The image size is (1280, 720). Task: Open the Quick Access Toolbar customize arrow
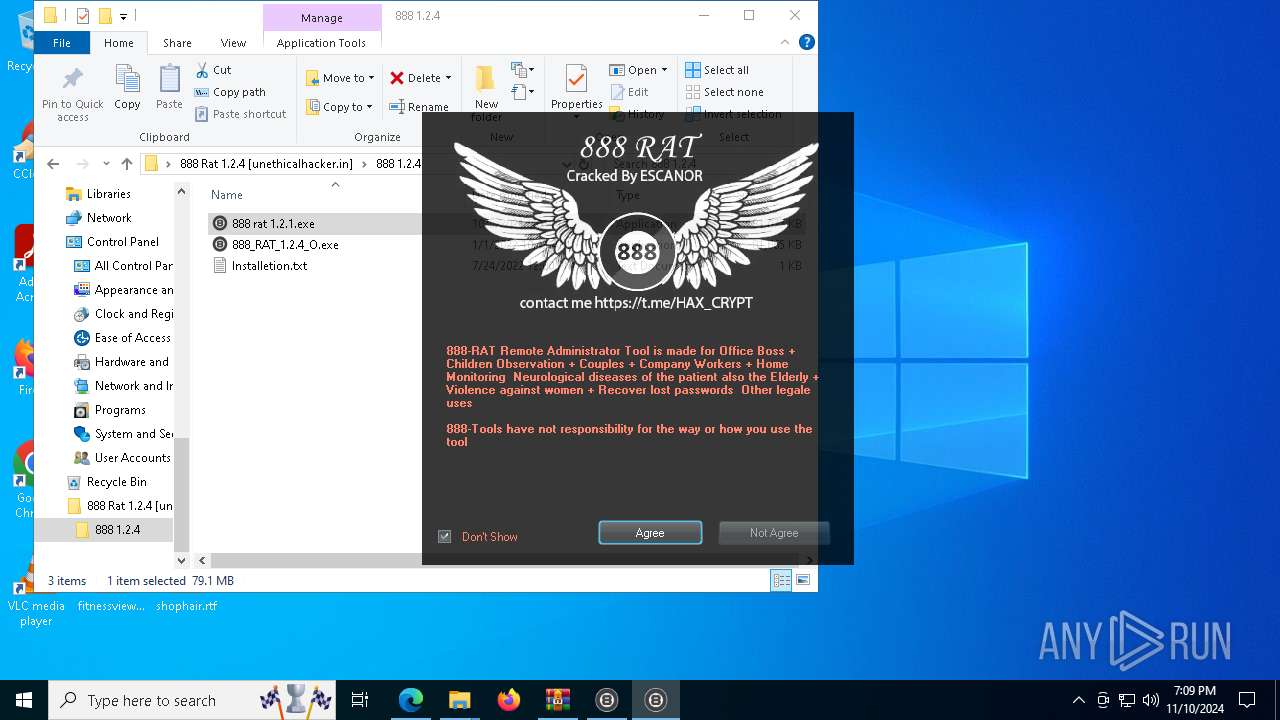pyautogui.click(x=124, y=16)
